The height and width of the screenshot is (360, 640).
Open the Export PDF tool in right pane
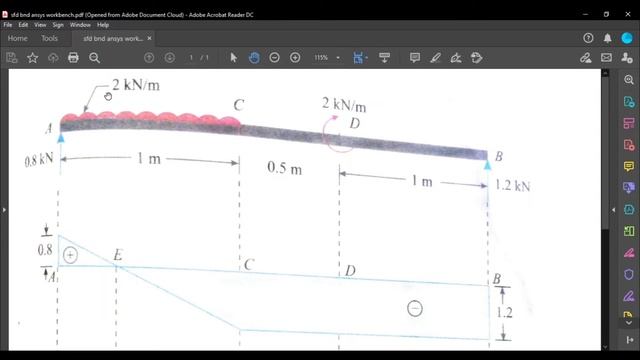(x=629, y=101)
